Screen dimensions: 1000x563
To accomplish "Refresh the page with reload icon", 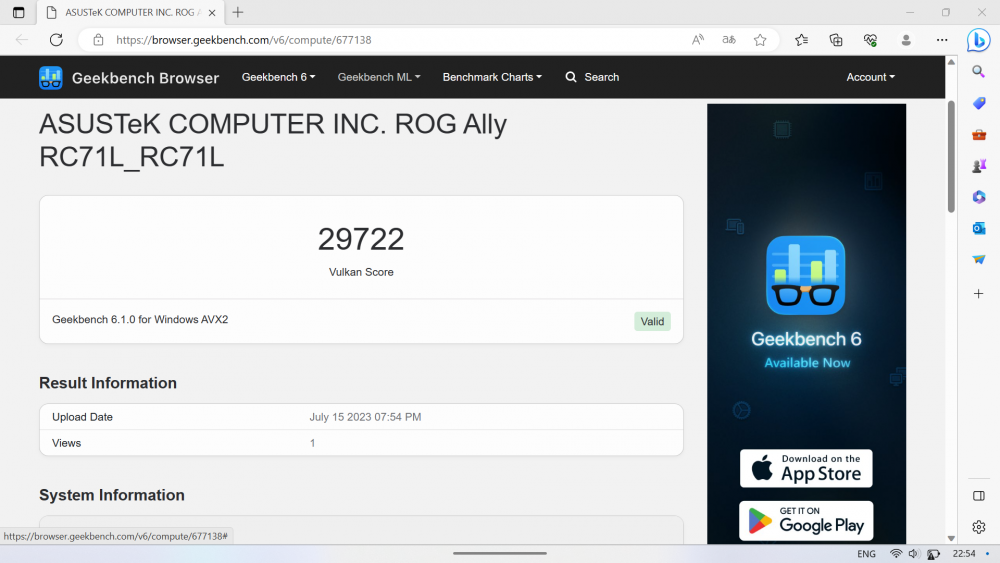I will coord(56,40).
